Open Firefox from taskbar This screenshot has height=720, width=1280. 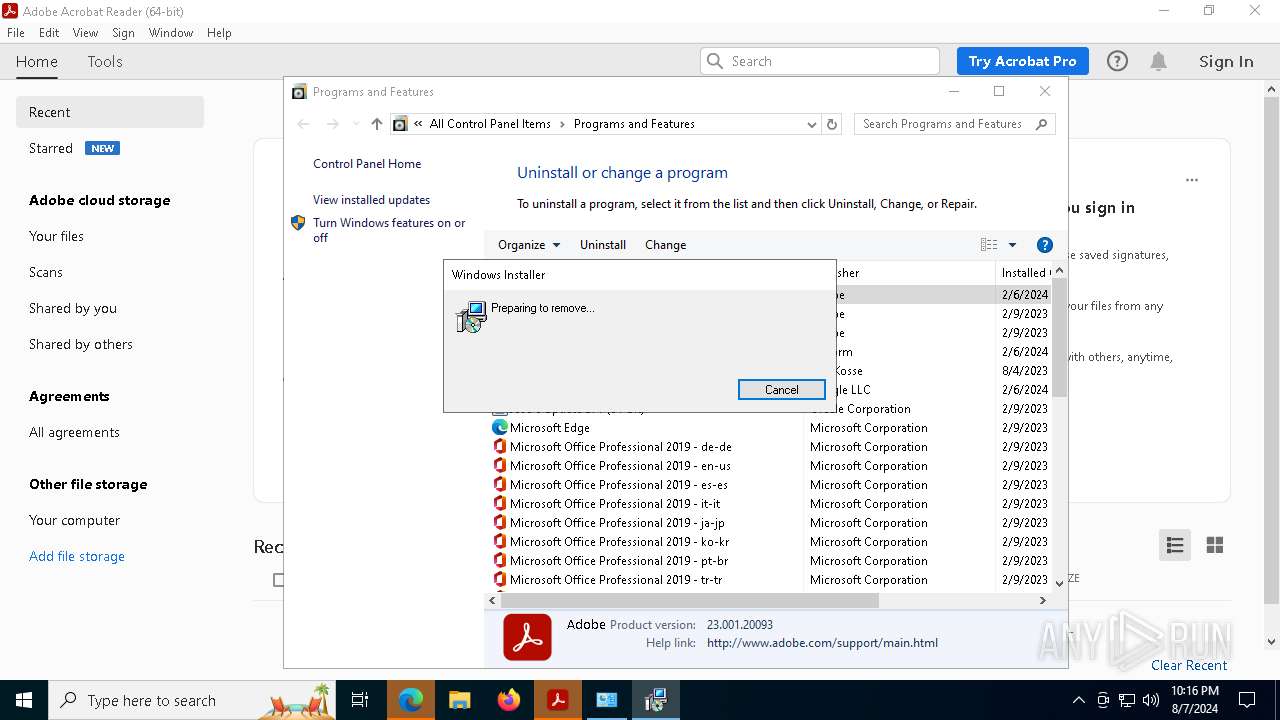coord(509,700)
